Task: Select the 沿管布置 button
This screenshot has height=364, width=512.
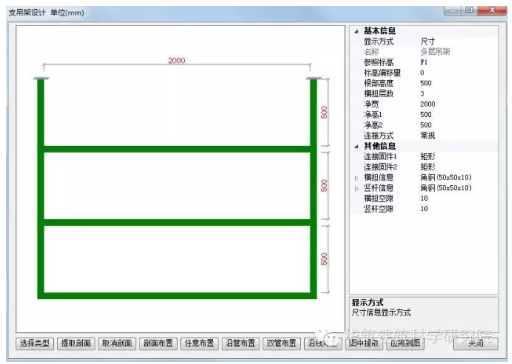Action: (240, 343)
